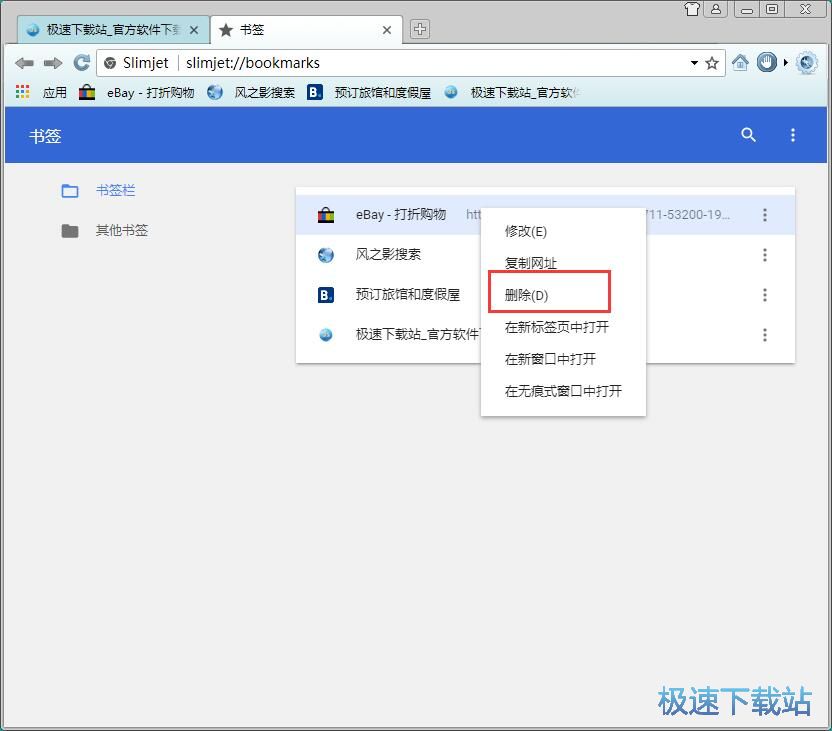Click the eBay favicon in bookmark list

click(326, 215)
